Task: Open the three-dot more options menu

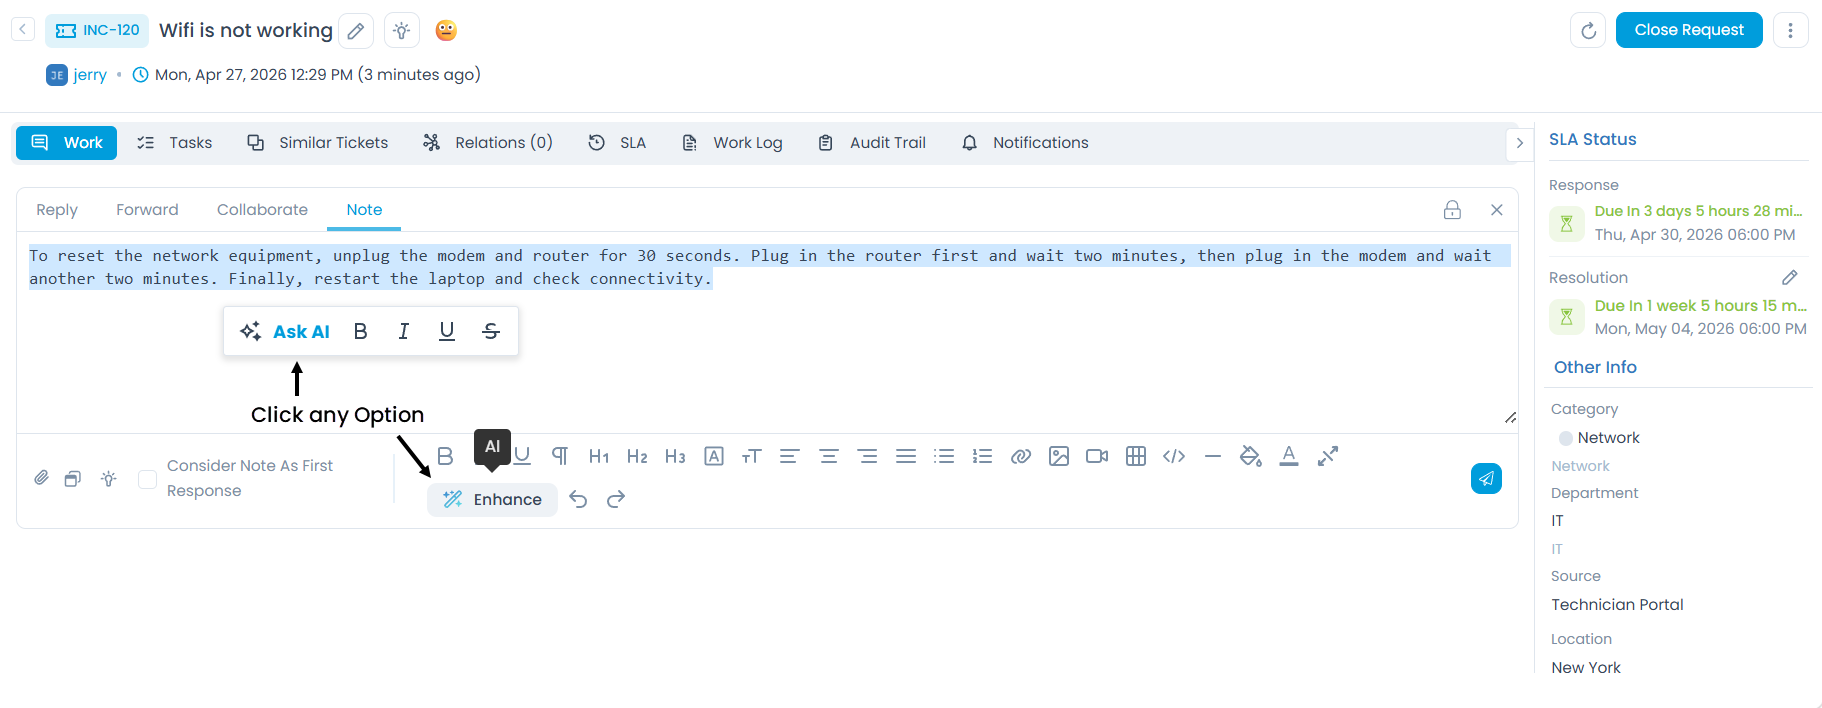Action: click(1789, 31)
